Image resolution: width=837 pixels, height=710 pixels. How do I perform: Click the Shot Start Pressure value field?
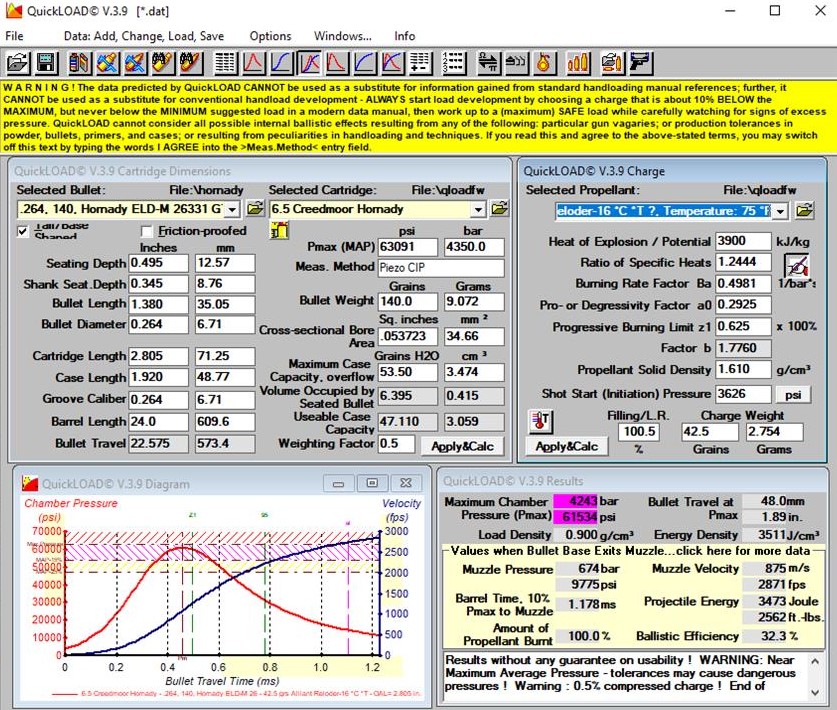point(743,395)
